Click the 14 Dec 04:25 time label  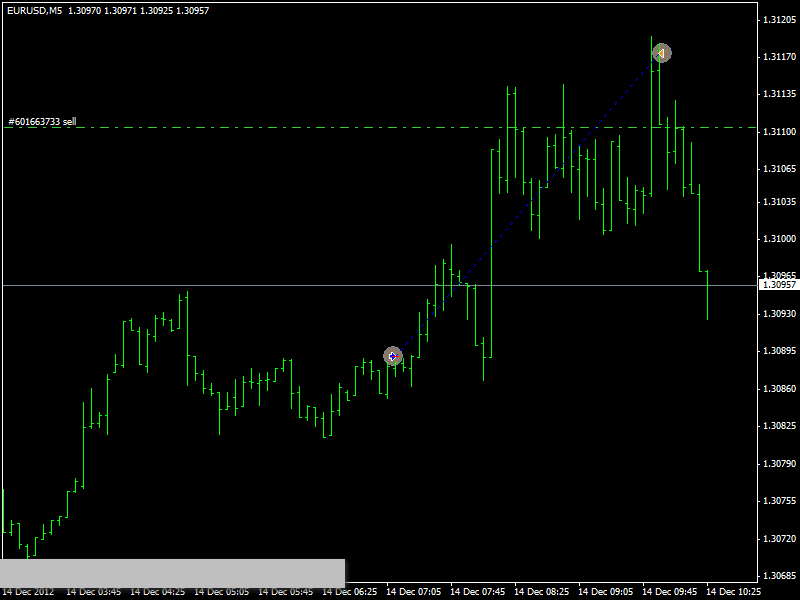(157, 592)
